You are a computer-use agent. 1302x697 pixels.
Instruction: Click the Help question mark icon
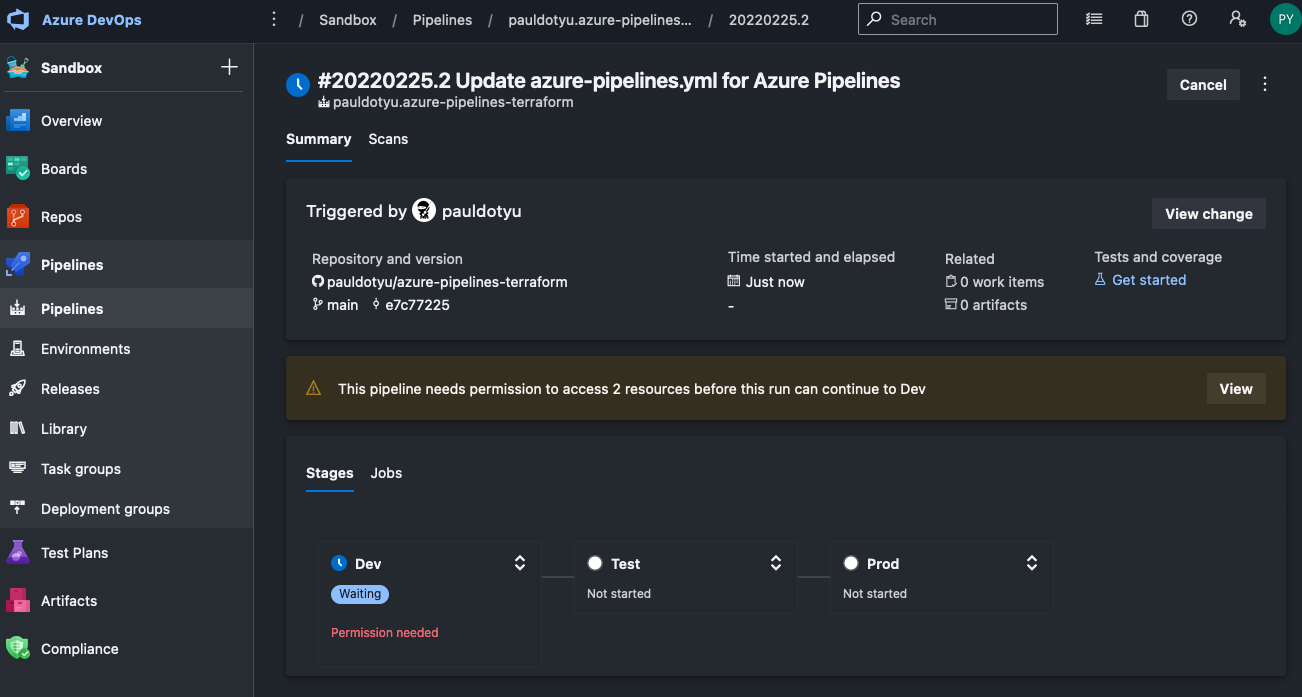click(1189, 19)
